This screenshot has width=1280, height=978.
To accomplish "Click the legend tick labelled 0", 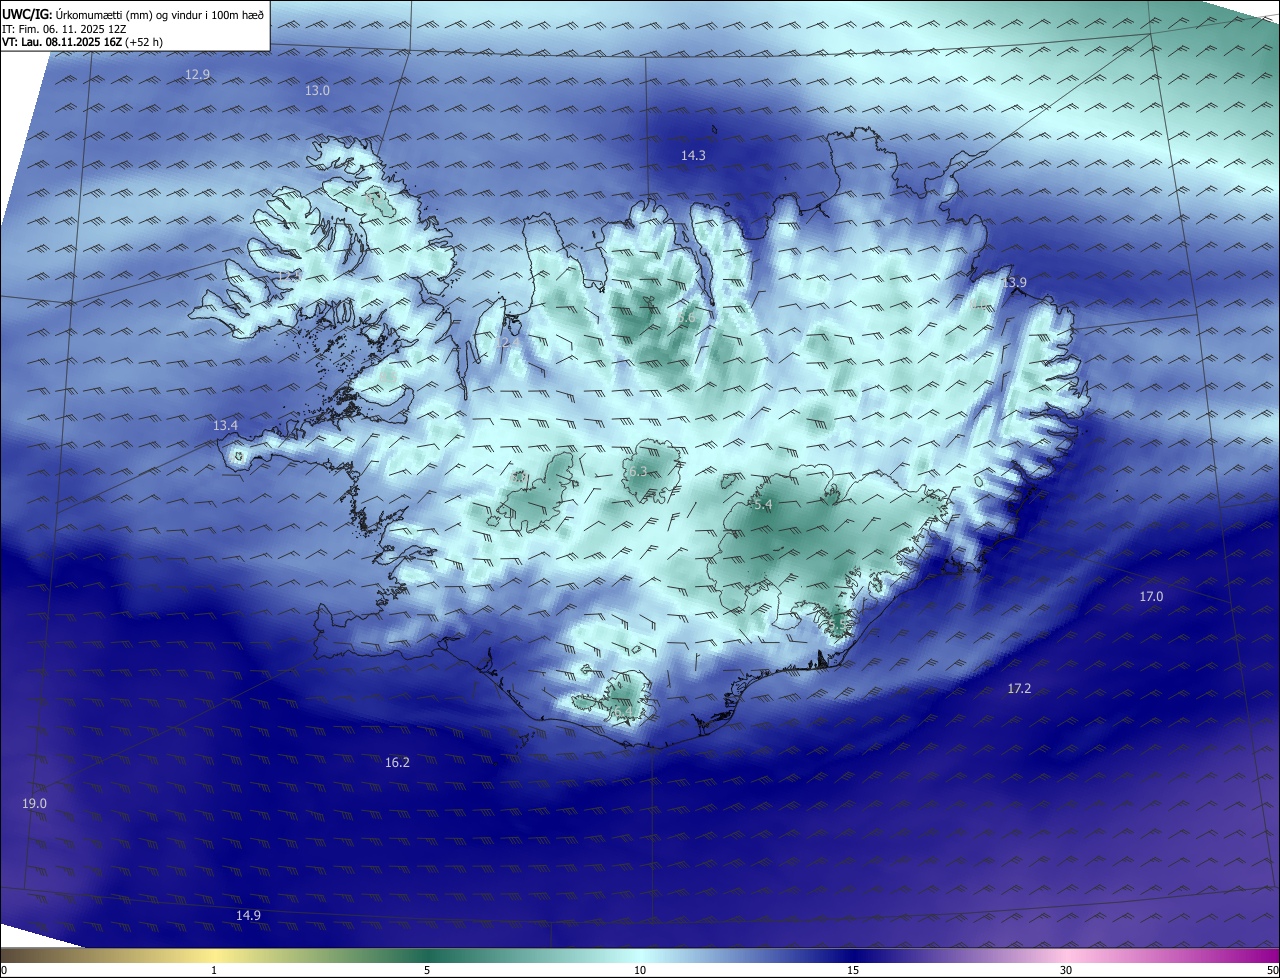I will click(4, 970).
